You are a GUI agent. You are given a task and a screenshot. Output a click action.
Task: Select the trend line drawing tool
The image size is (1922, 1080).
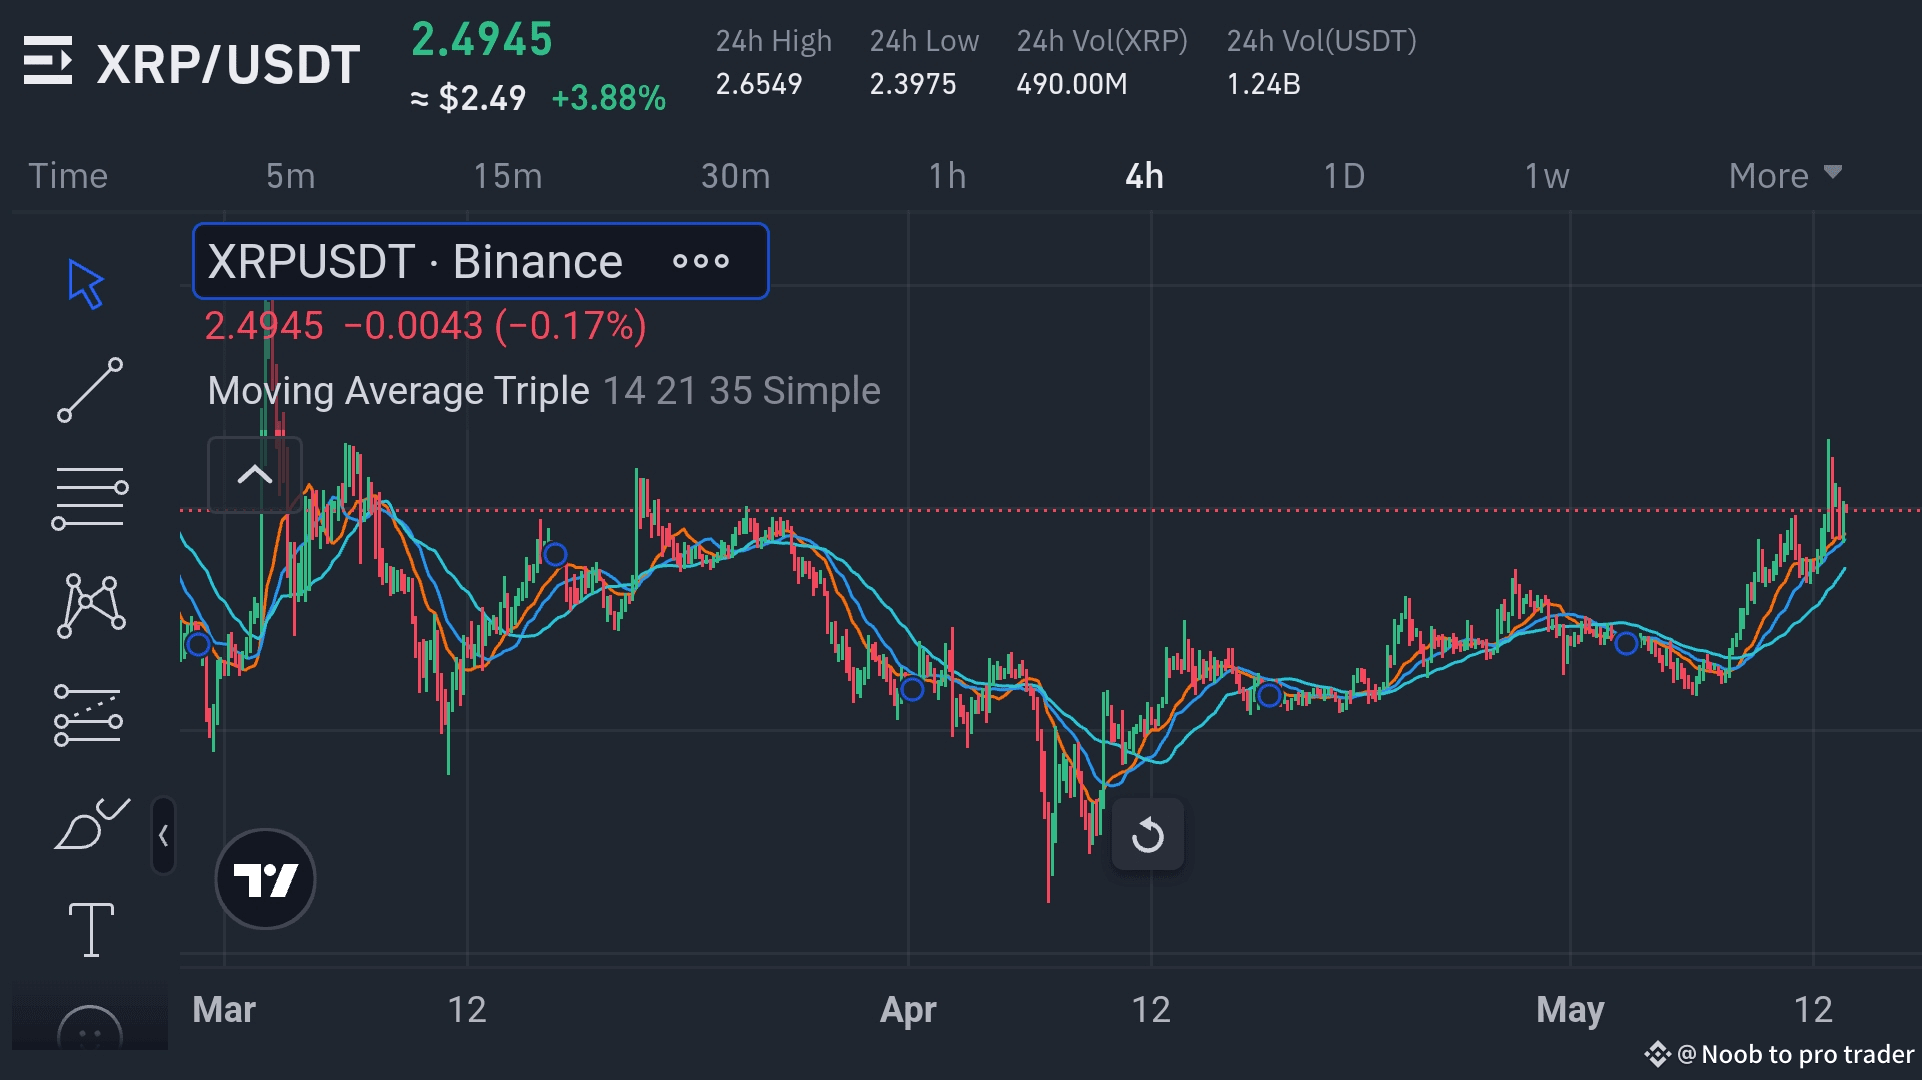pyautogui.click(x=88, y=390)
